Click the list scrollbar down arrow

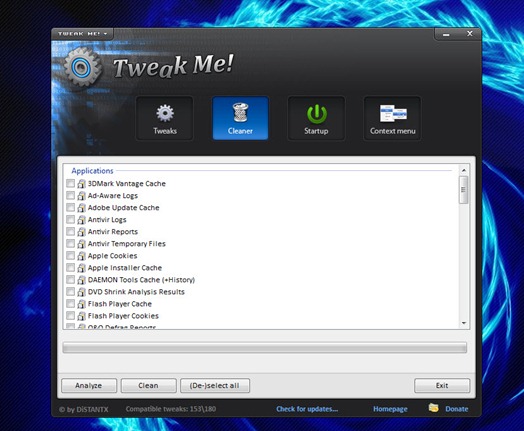click(464, 323)
